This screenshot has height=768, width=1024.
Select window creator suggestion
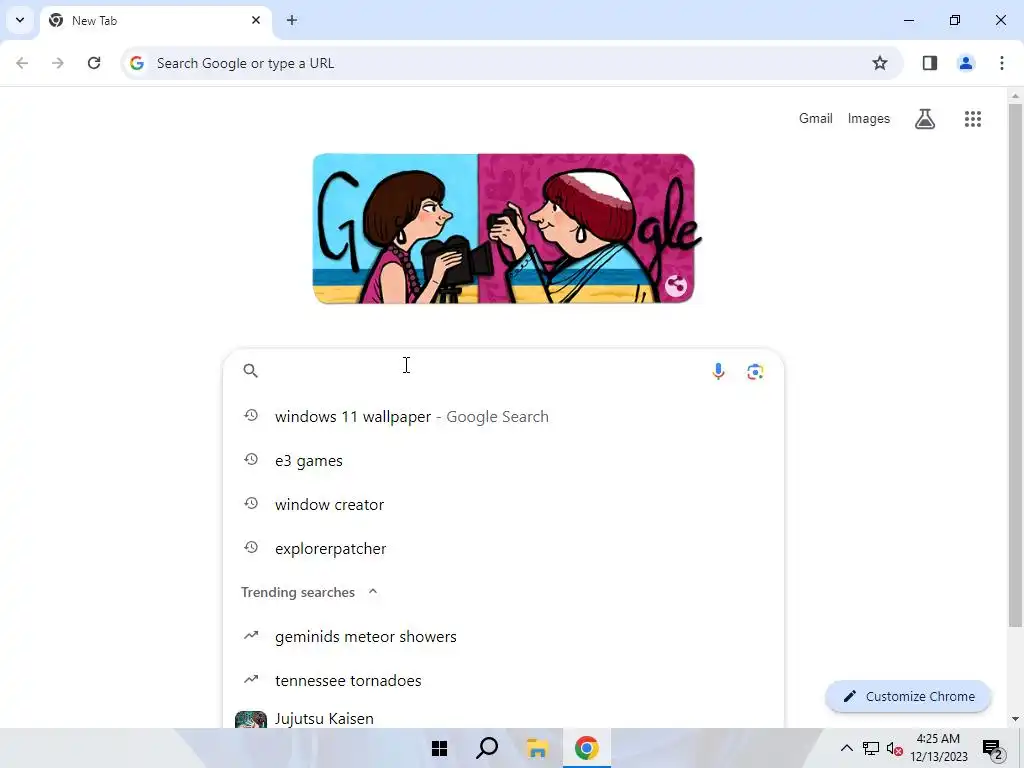pos(503,504)
